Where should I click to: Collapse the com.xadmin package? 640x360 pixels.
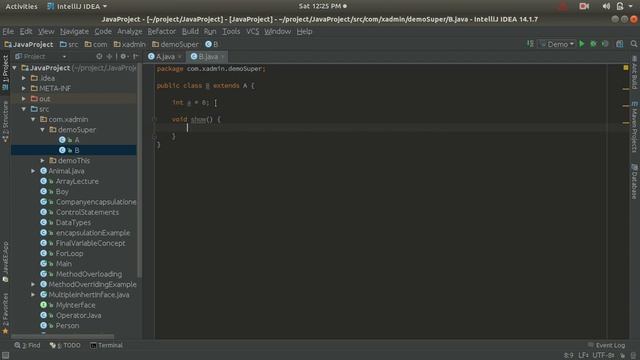coord(33,119)
